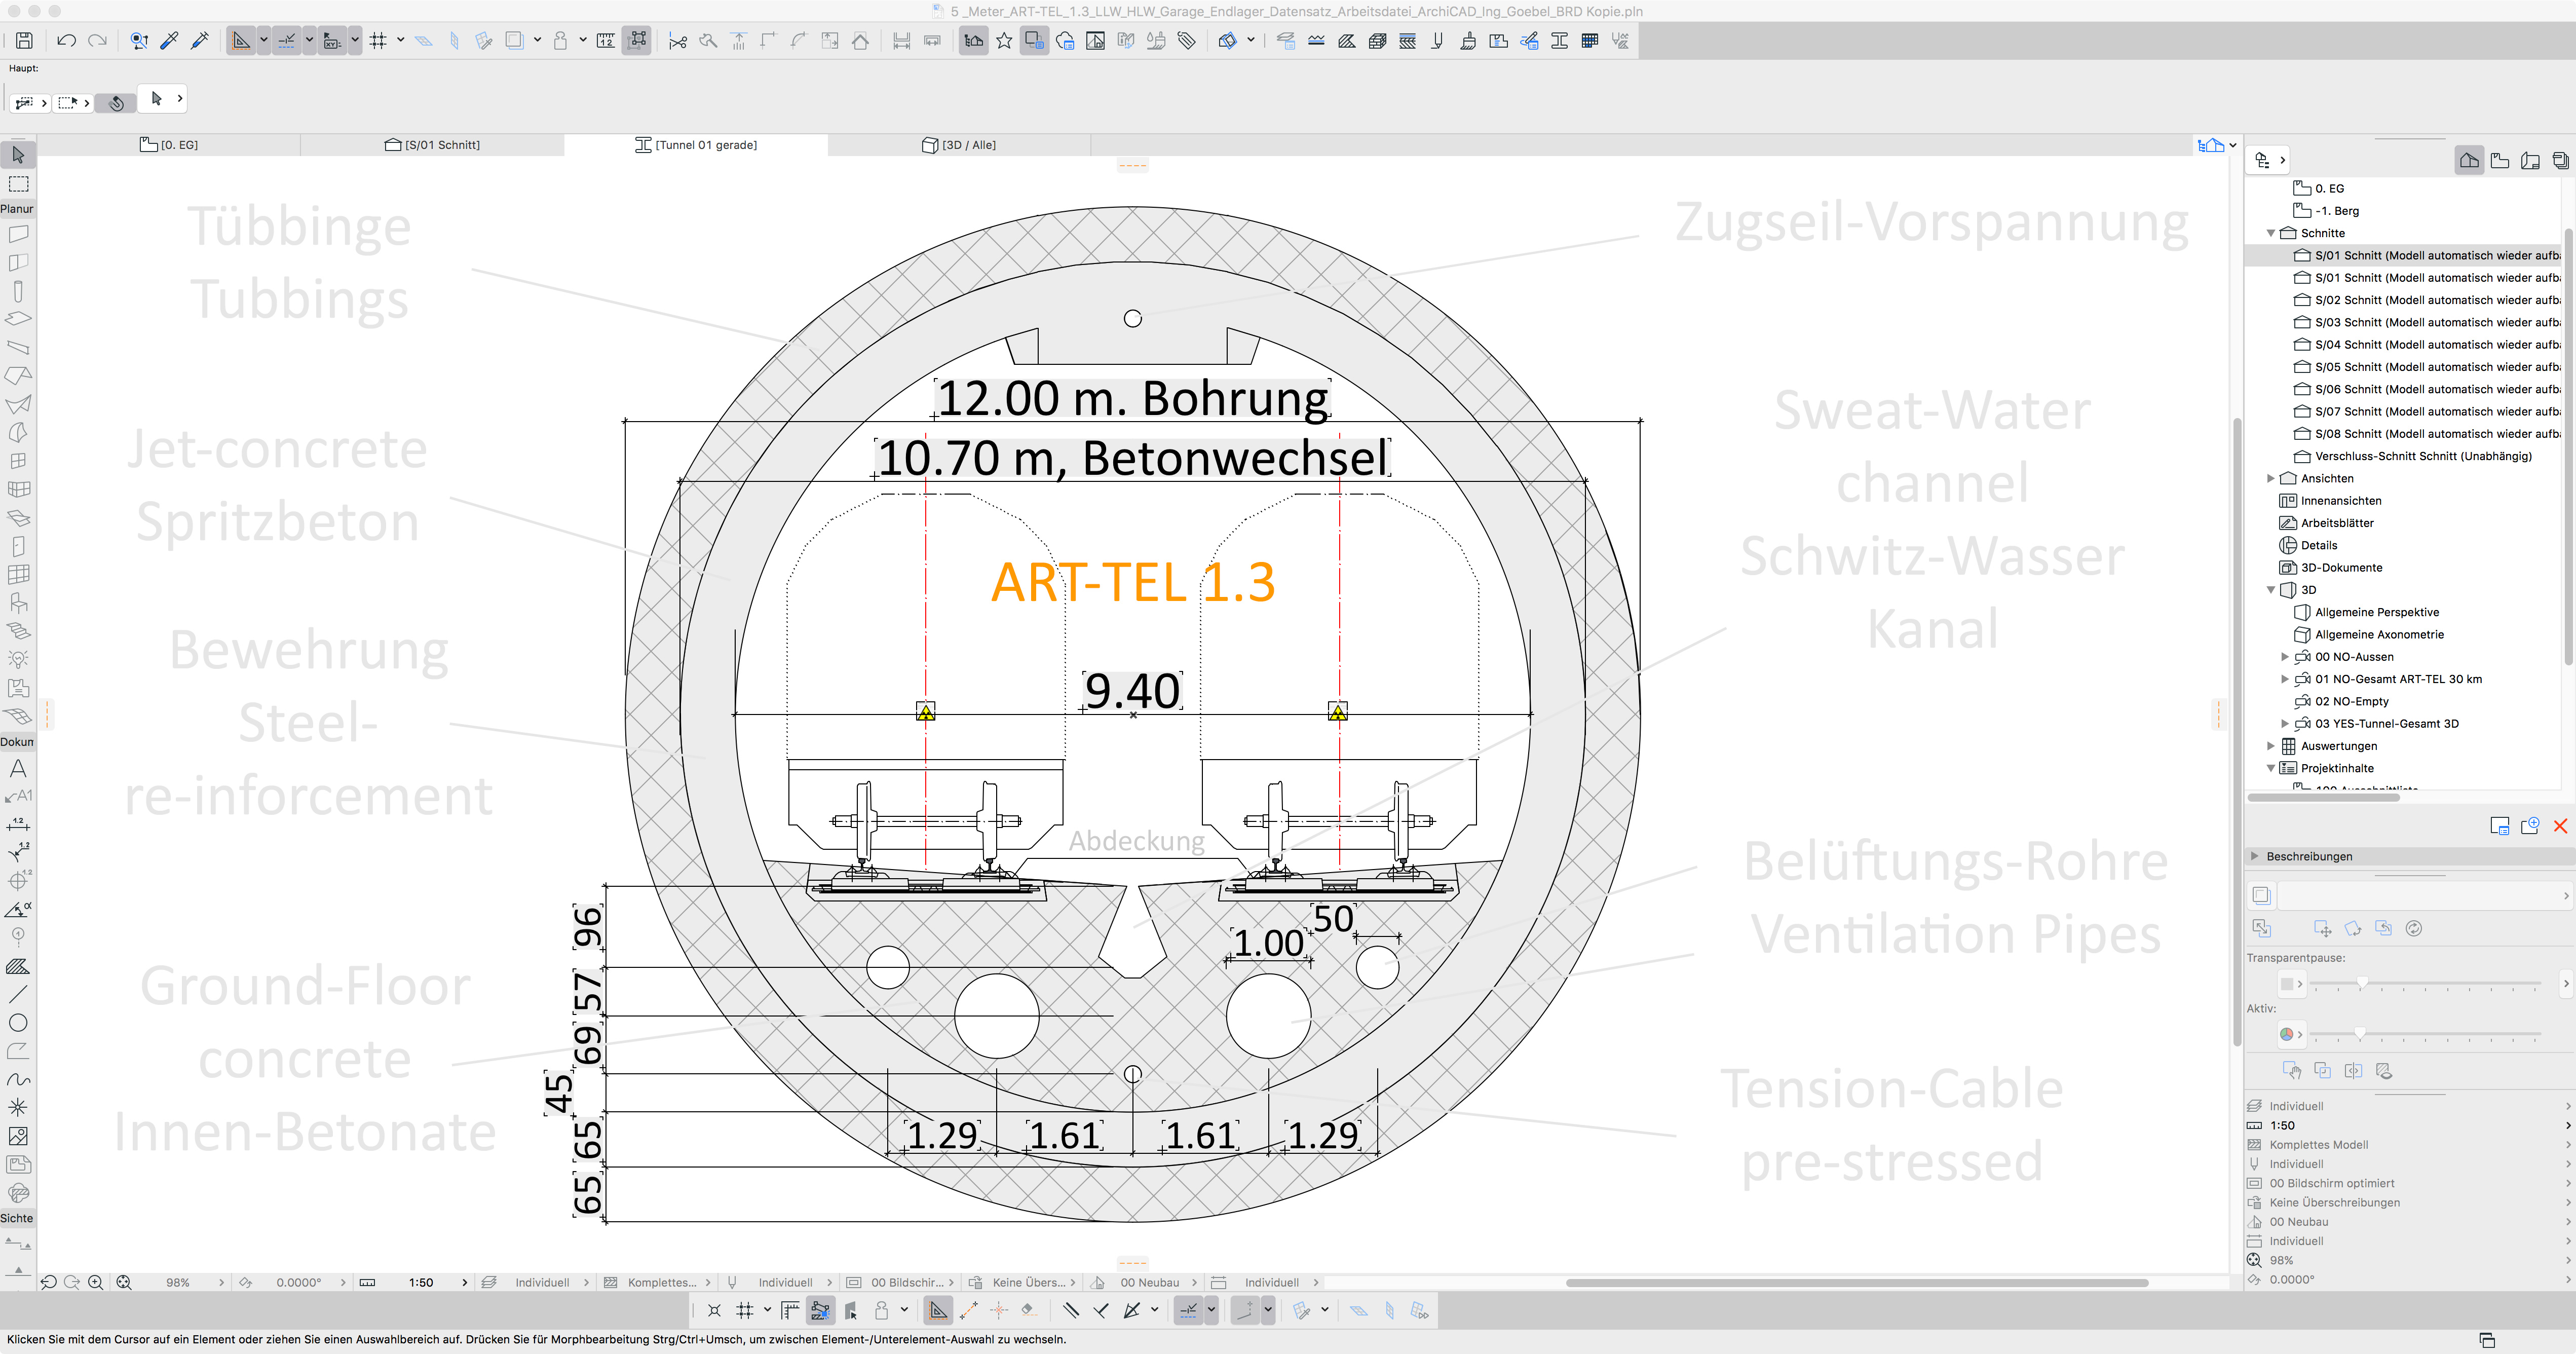Image resolution: width=2576 pixels, height=1354 pixels.
Task: Click the zoom-in magnifier in status bar
Action: tap(96, 1282)
